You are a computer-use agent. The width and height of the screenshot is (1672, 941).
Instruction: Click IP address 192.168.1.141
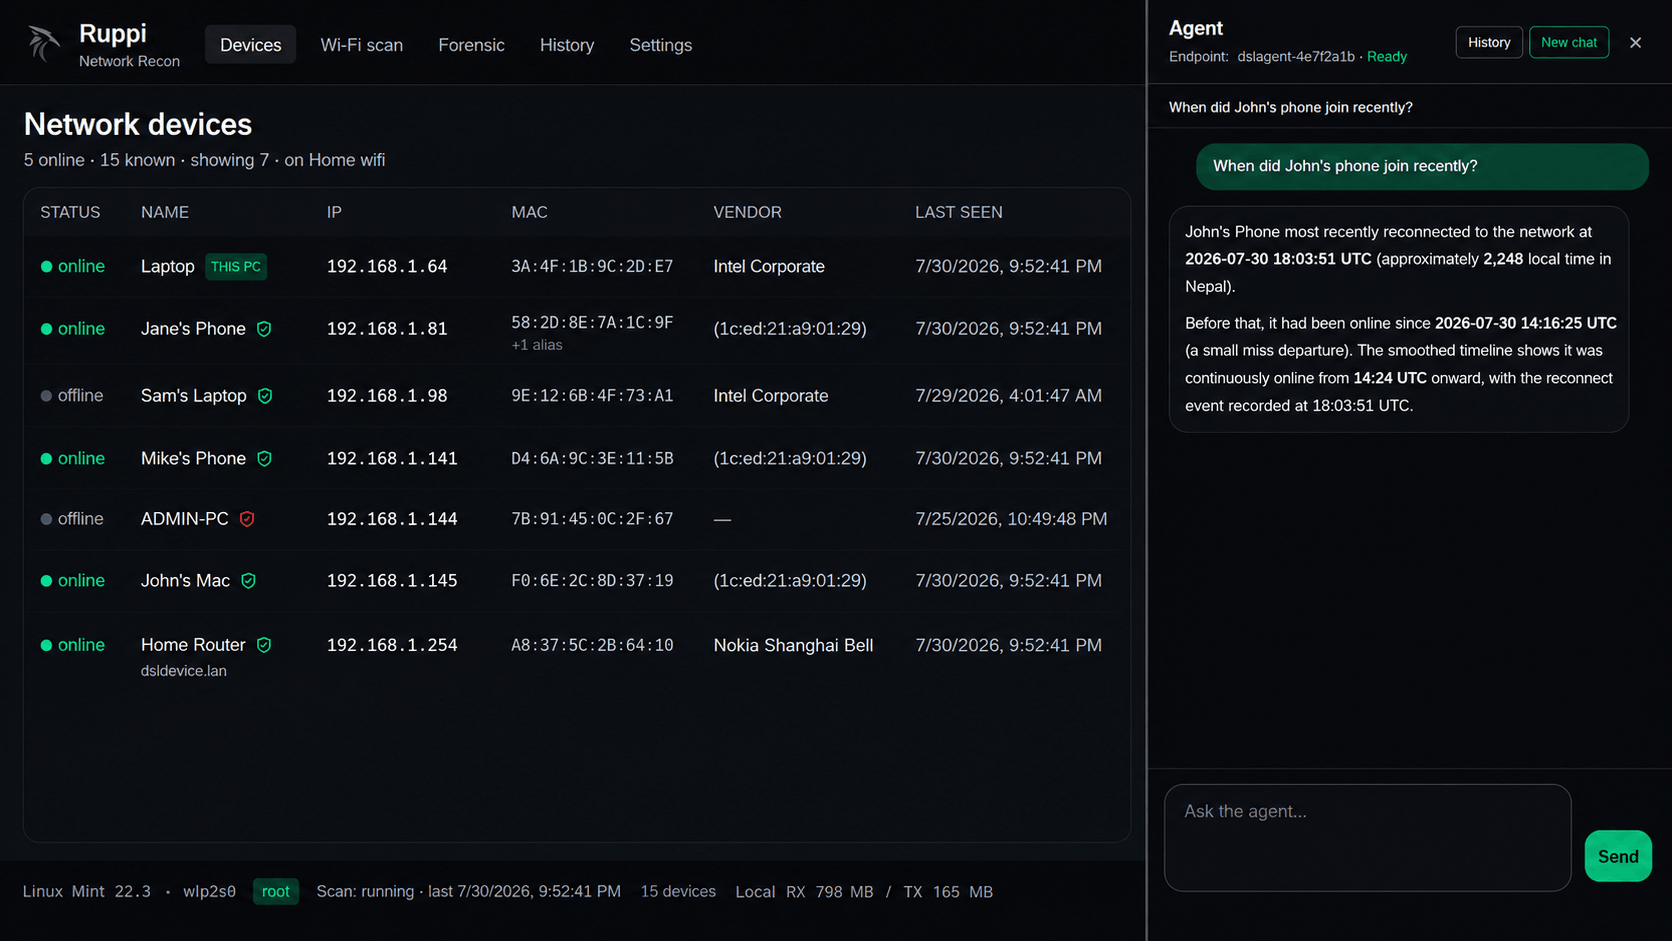pyautogui.click(x=392, y=459)
